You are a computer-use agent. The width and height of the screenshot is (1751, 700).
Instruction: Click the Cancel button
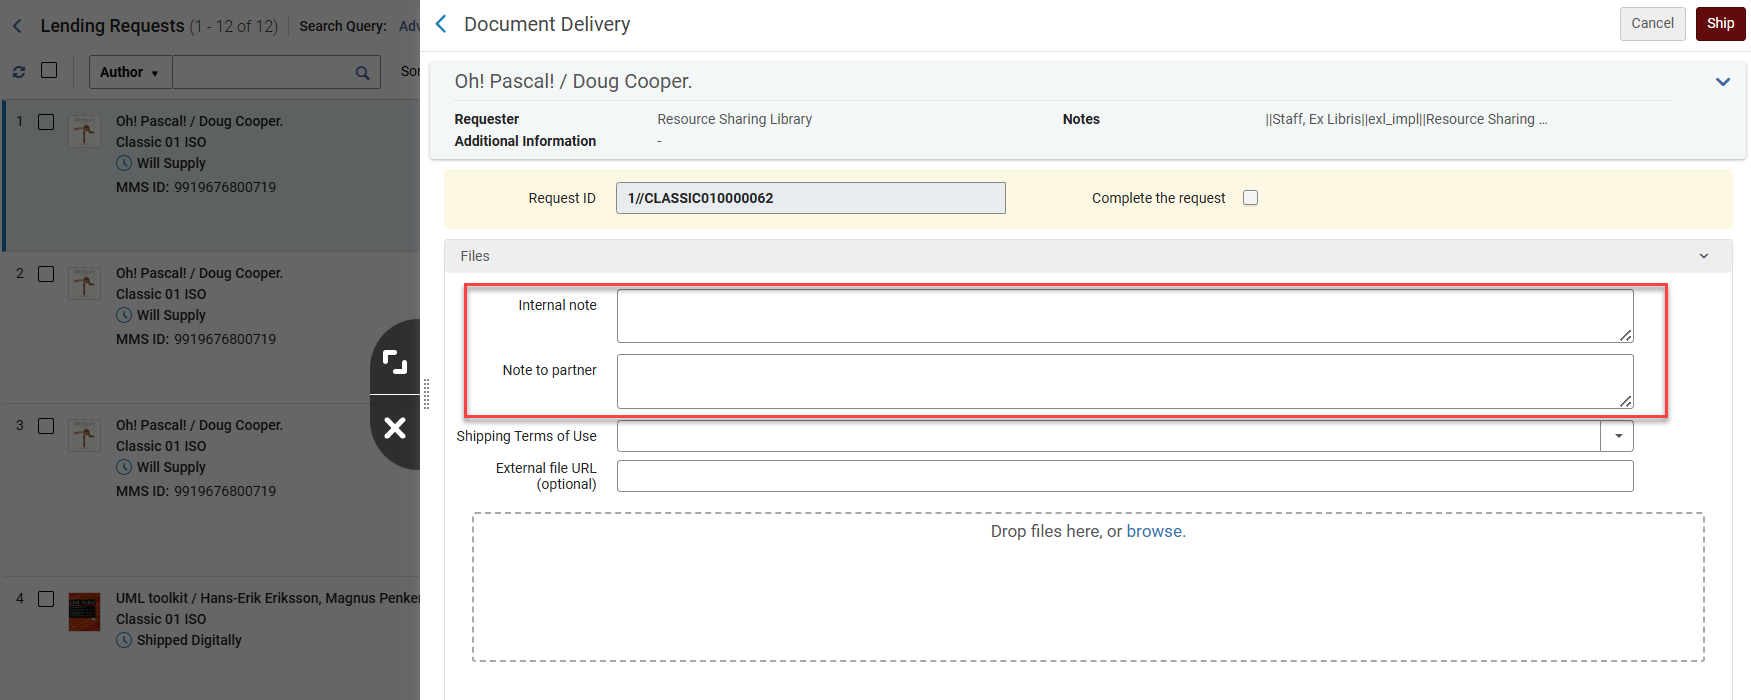1652,24
